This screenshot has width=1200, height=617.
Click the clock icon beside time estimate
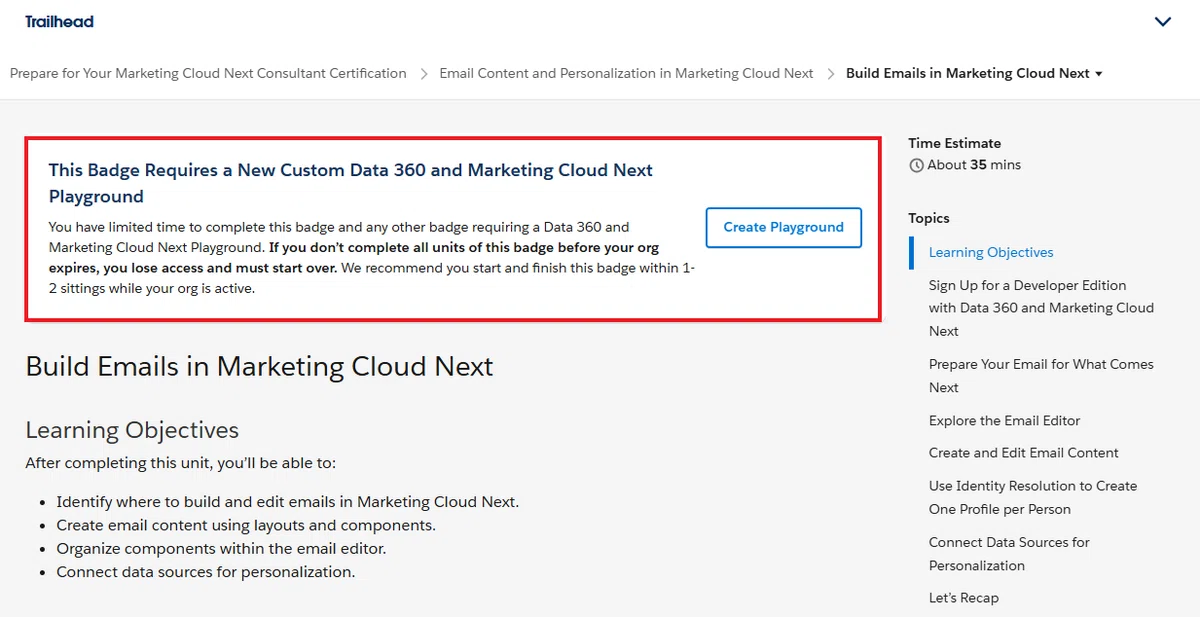click(916, 165)
